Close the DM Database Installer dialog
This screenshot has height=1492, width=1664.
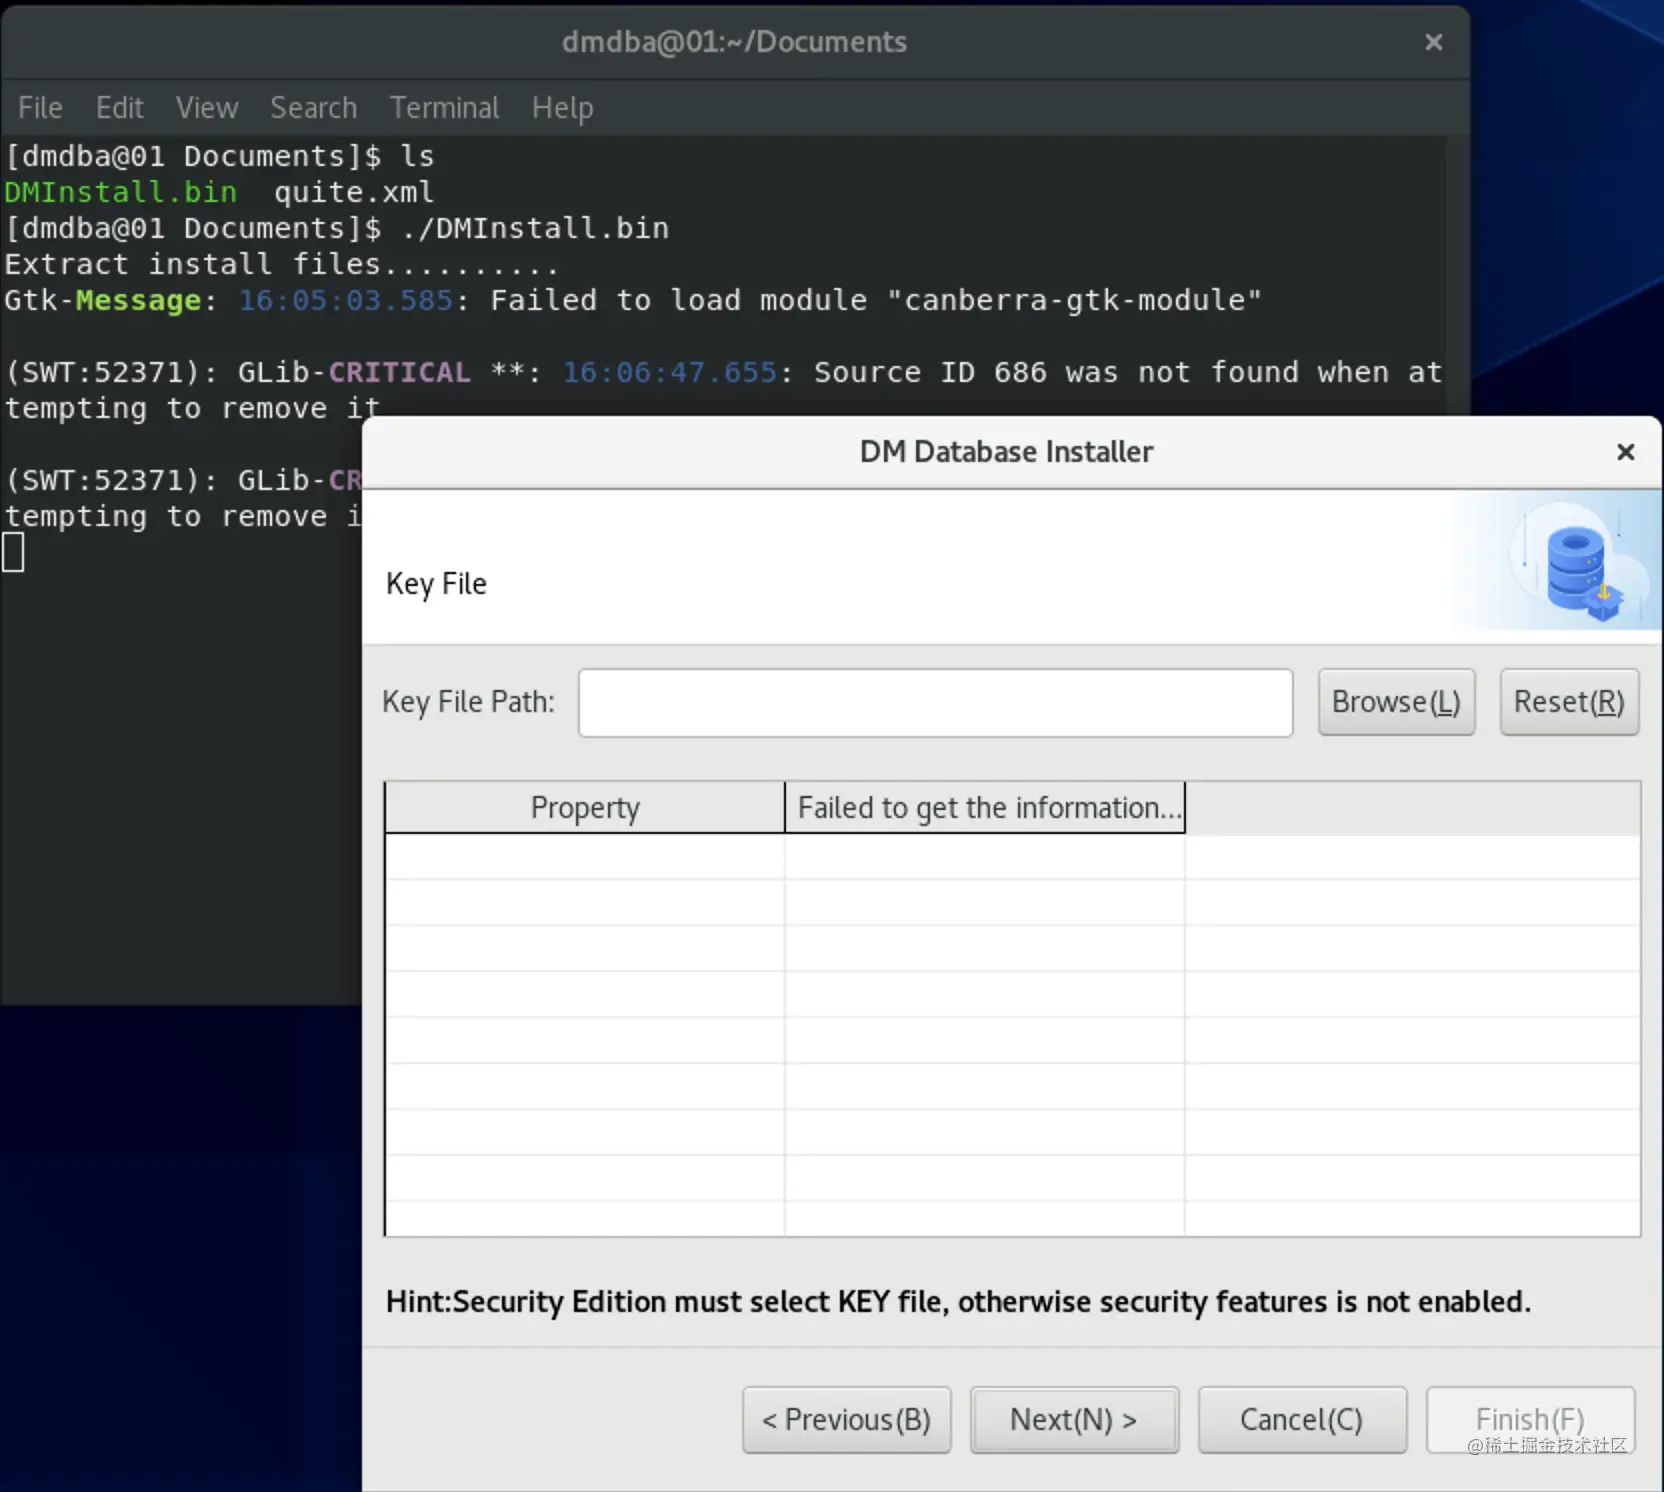(1625, 452)
